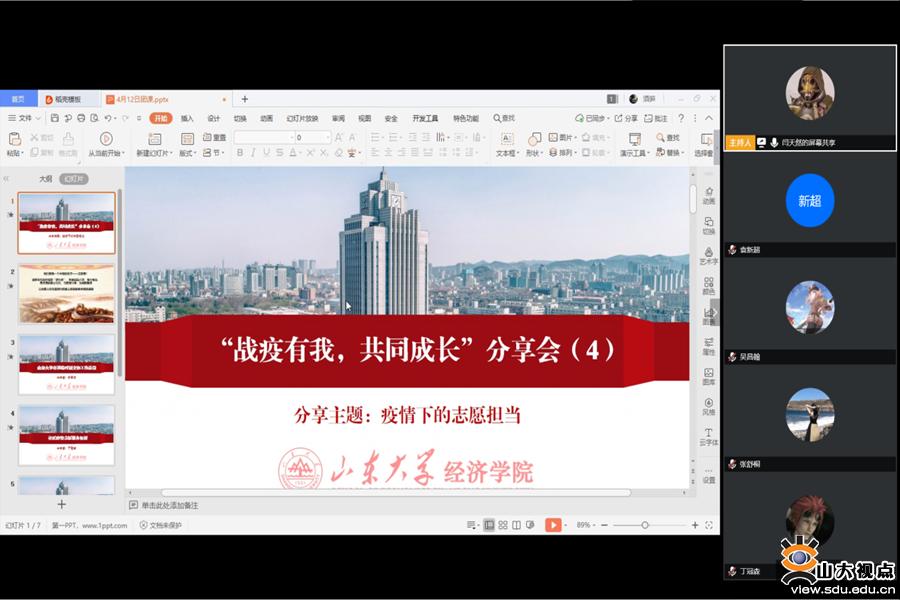Open the Animation (动画) ribbon tab

pyautogui.click(x=266, y=118)
